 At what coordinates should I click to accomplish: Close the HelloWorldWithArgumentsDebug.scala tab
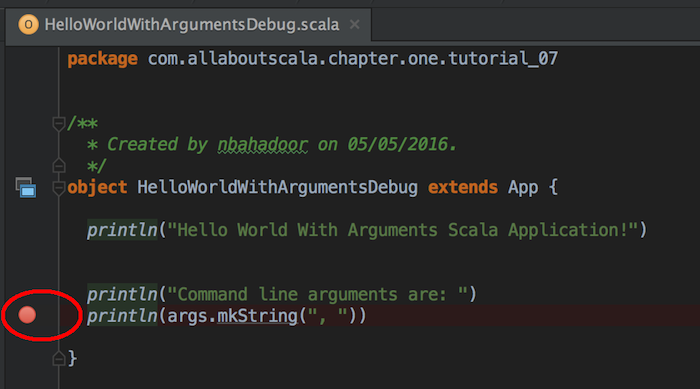[354, 25]
